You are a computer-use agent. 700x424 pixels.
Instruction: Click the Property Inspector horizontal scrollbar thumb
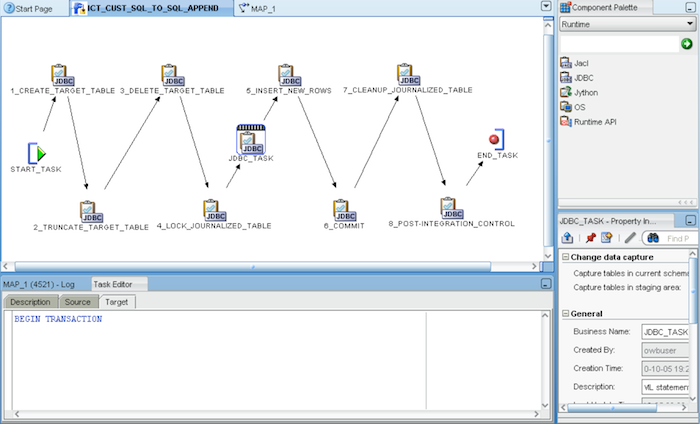click(x=612, y=407)
